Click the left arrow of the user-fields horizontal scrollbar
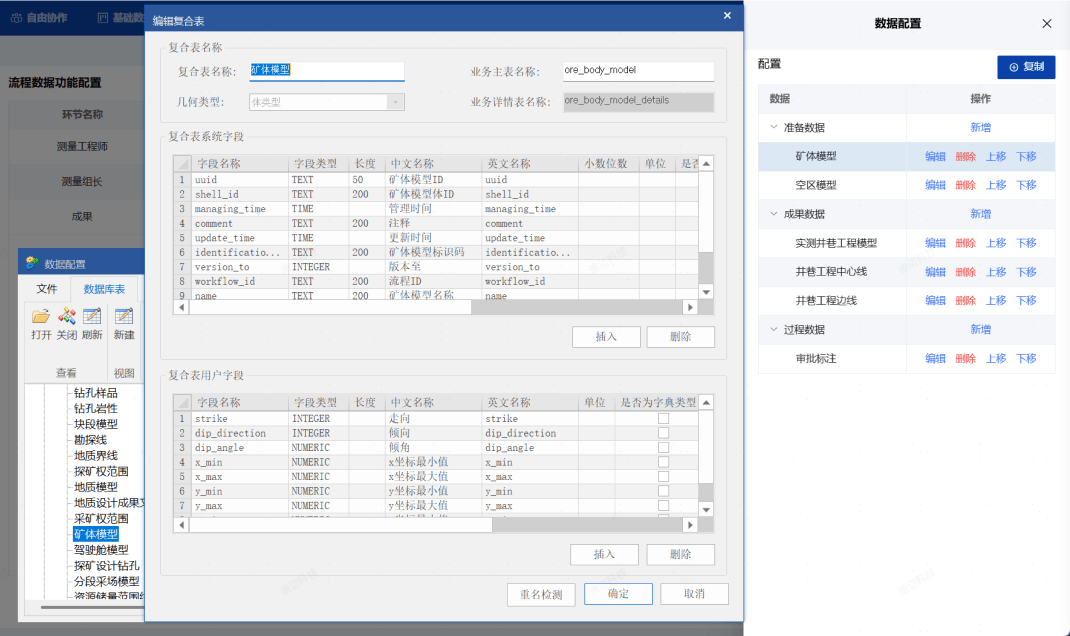The width and height of the screenshot is (1070, 636). click(182, 525)
